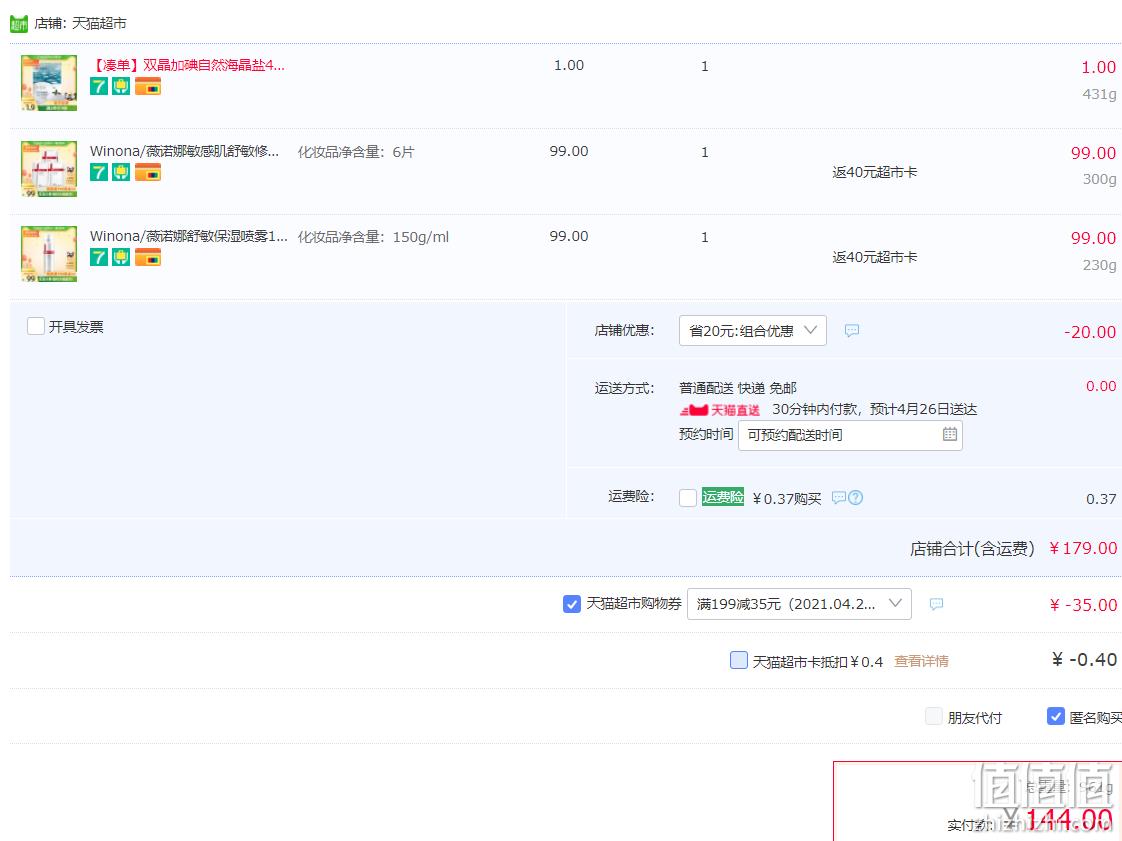Click the green 天猫超市 store icon
The image size is (1122, 841).
click(x=19, y=24)
